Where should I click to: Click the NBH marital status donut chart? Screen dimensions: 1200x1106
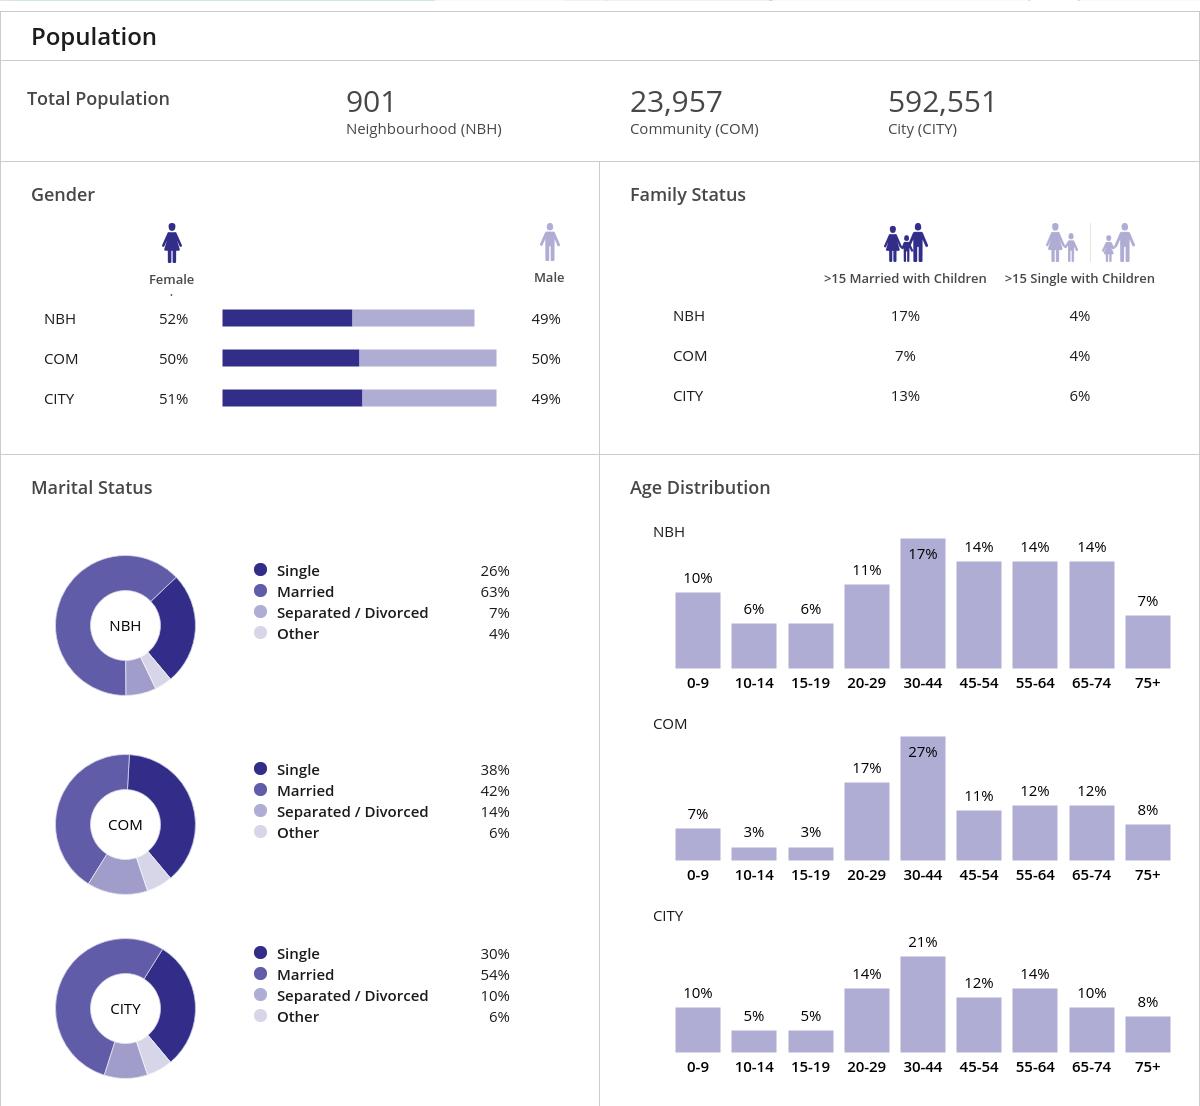coord(125,625)
